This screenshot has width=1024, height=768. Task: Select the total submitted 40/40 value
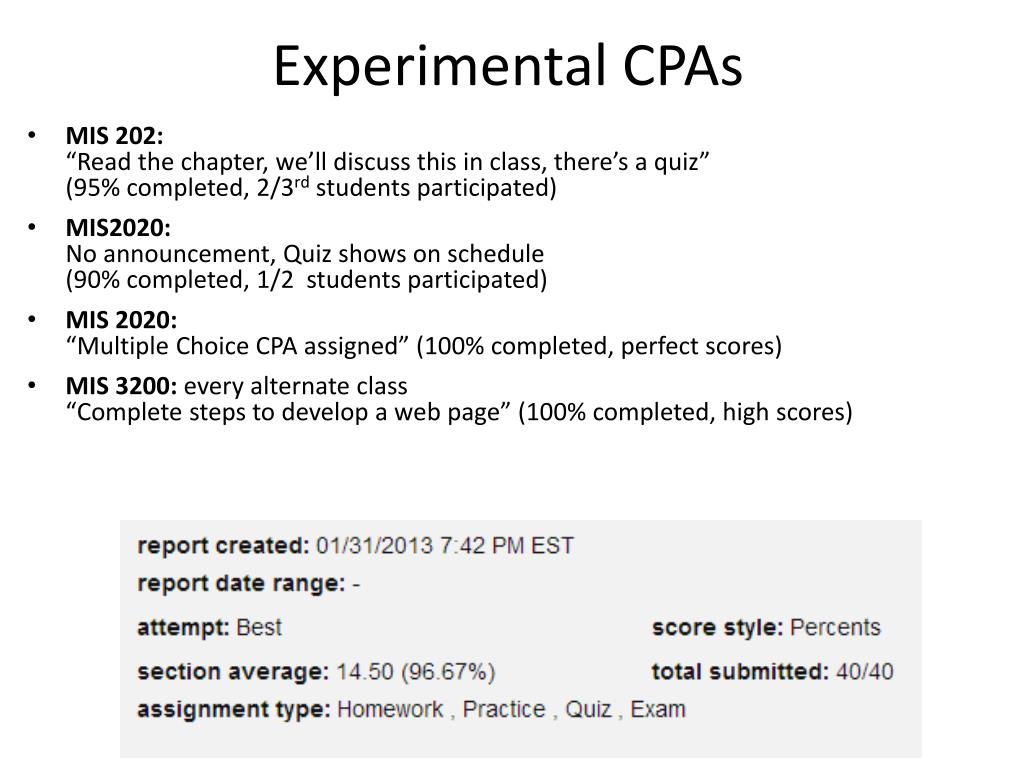(x=865, y=672)
